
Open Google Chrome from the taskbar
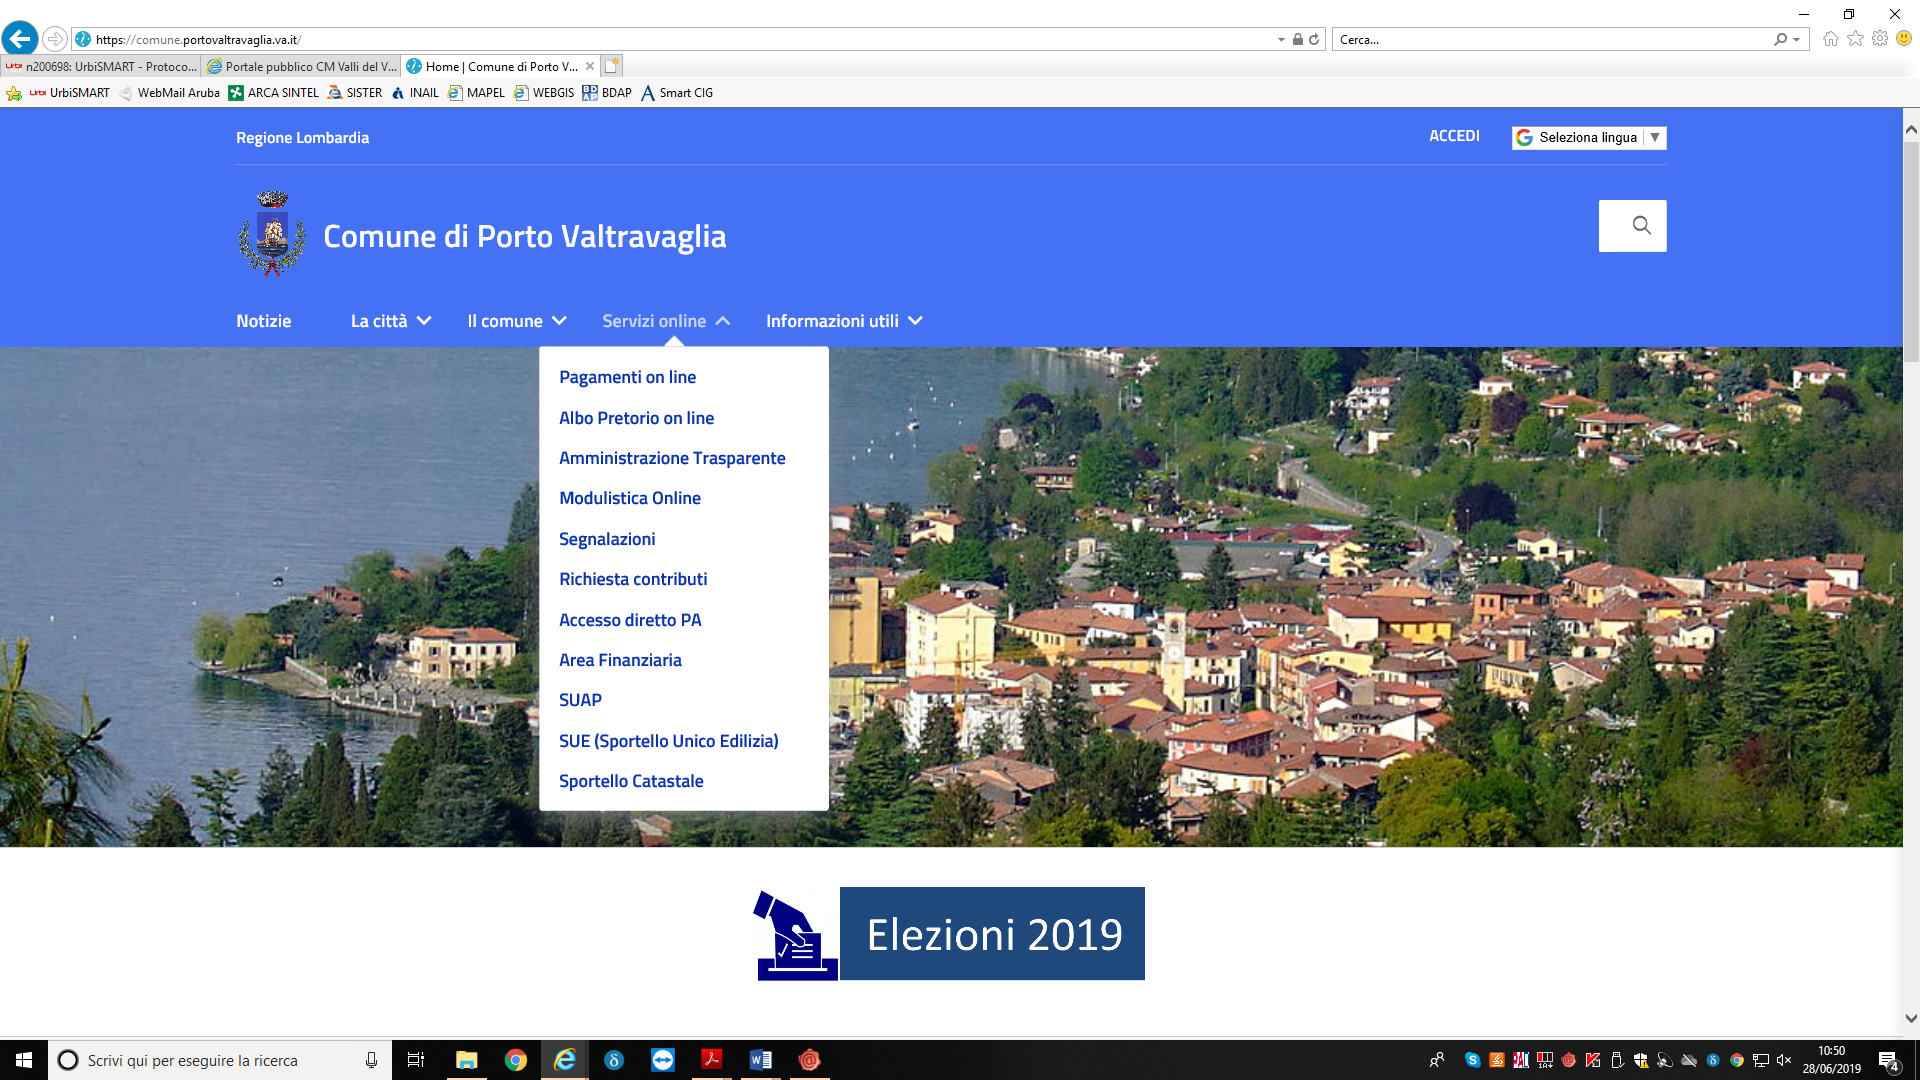coord(515,1060)
